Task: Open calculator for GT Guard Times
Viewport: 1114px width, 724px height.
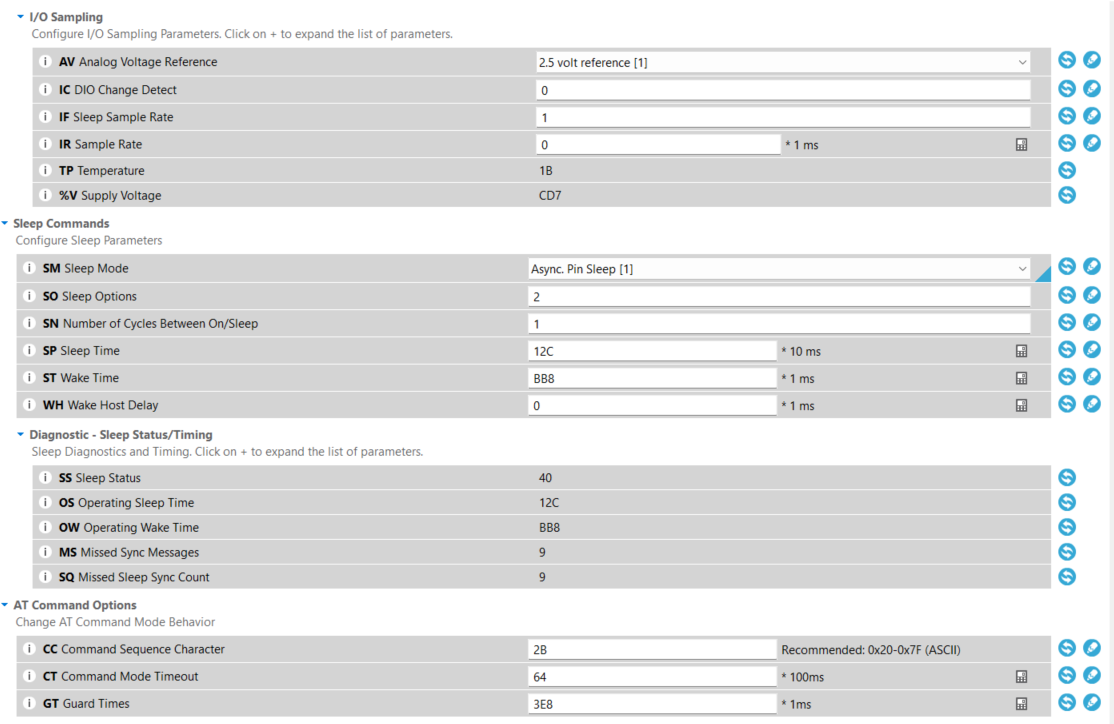Action: [1021, 704]
